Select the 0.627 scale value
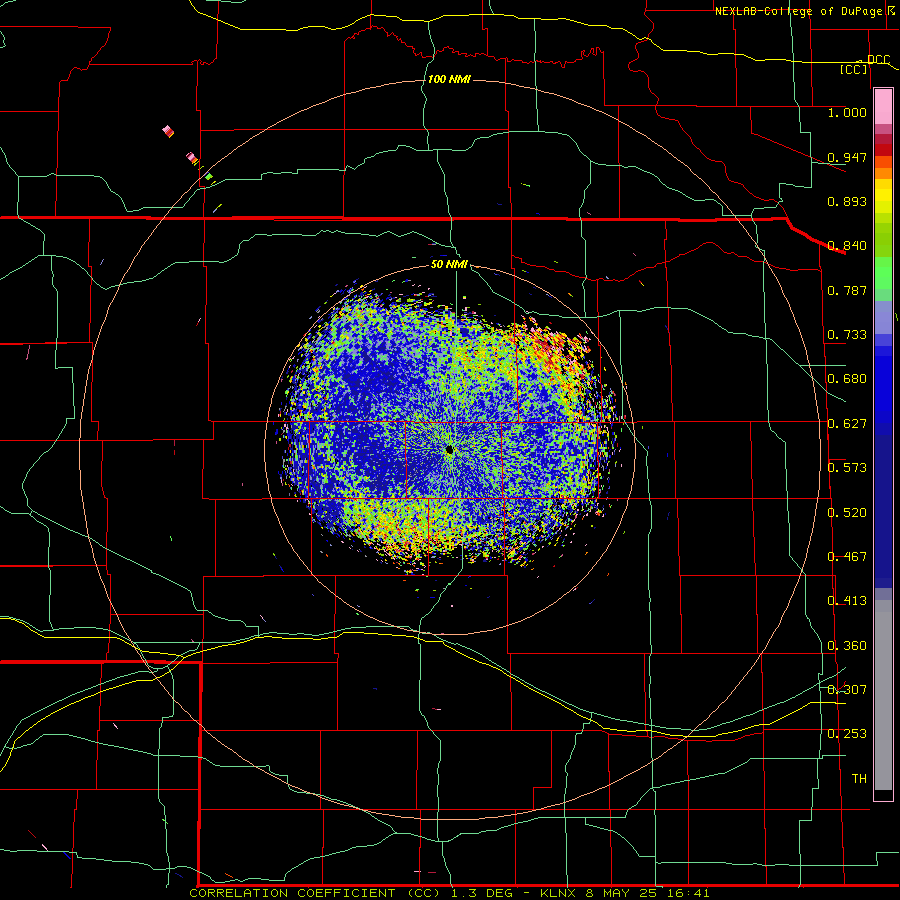 coord(847,424)
